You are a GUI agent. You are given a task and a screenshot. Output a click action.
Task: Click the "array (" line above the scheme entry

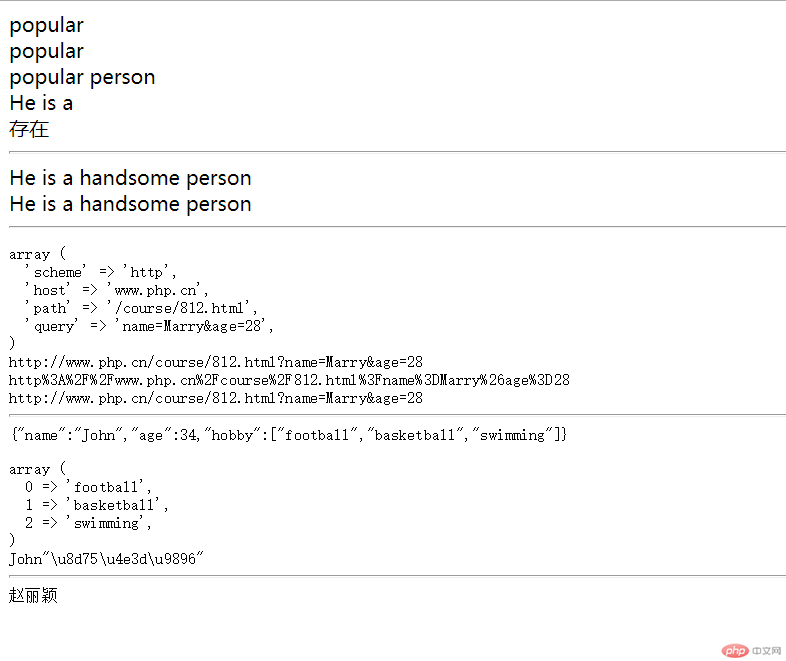pos(36,254)
